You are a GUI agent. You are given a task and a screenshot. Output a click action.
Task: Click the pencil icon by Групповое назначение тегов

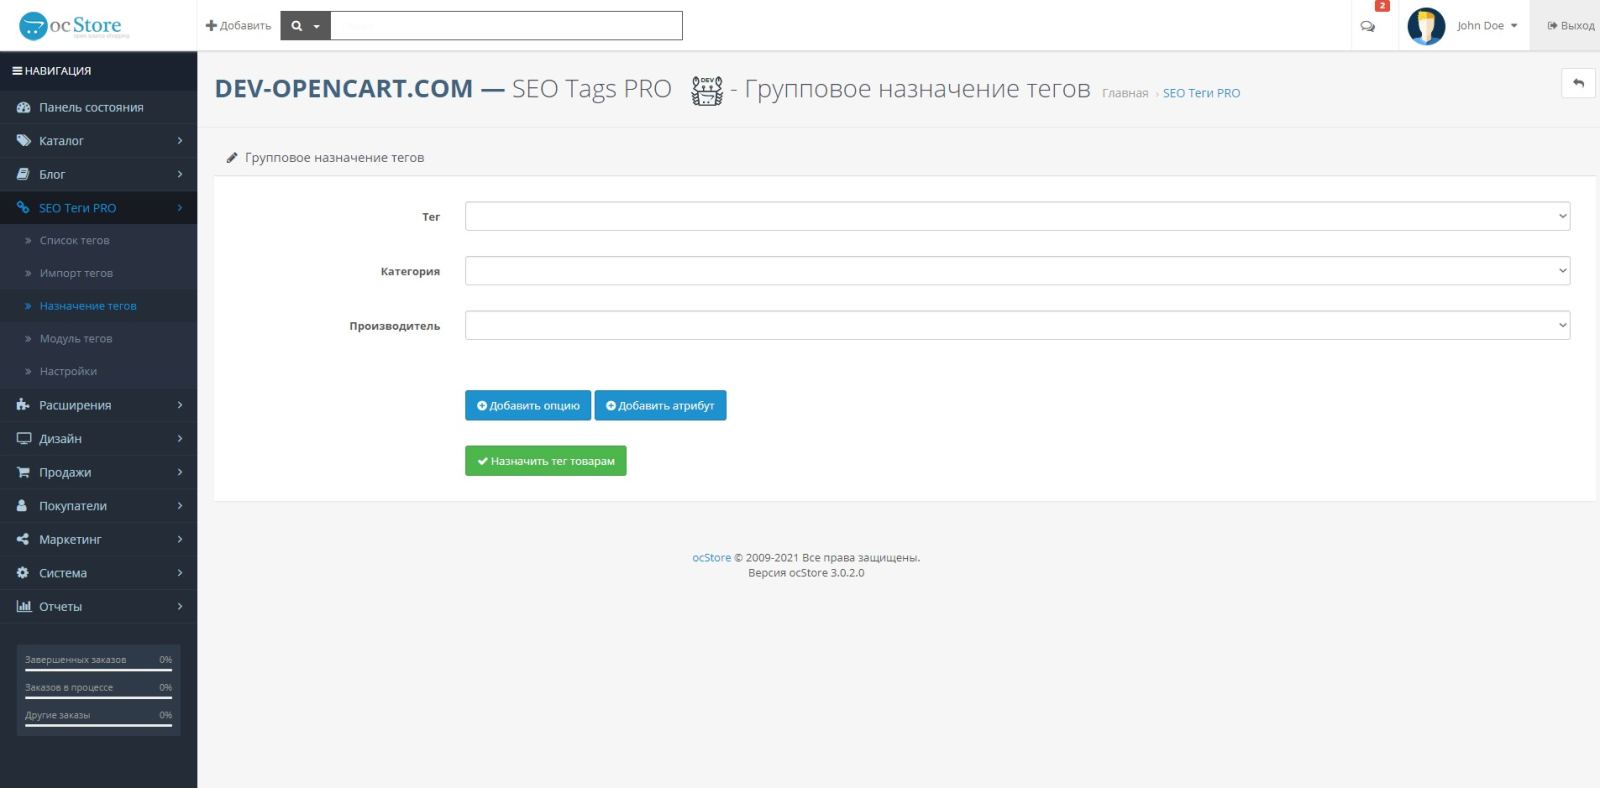(x=232, y=158)
